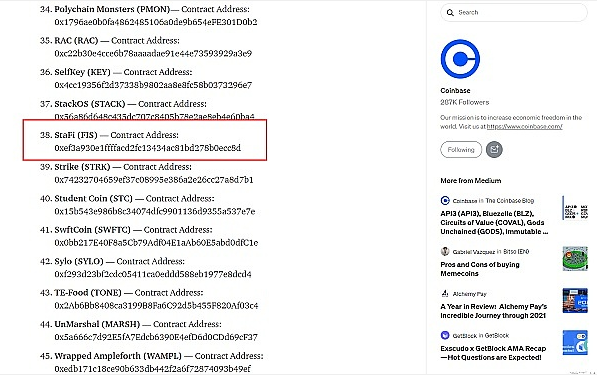Viewport: 597px width, 379px height.
Task: Click the More from Medium heading
Action: 471,181
